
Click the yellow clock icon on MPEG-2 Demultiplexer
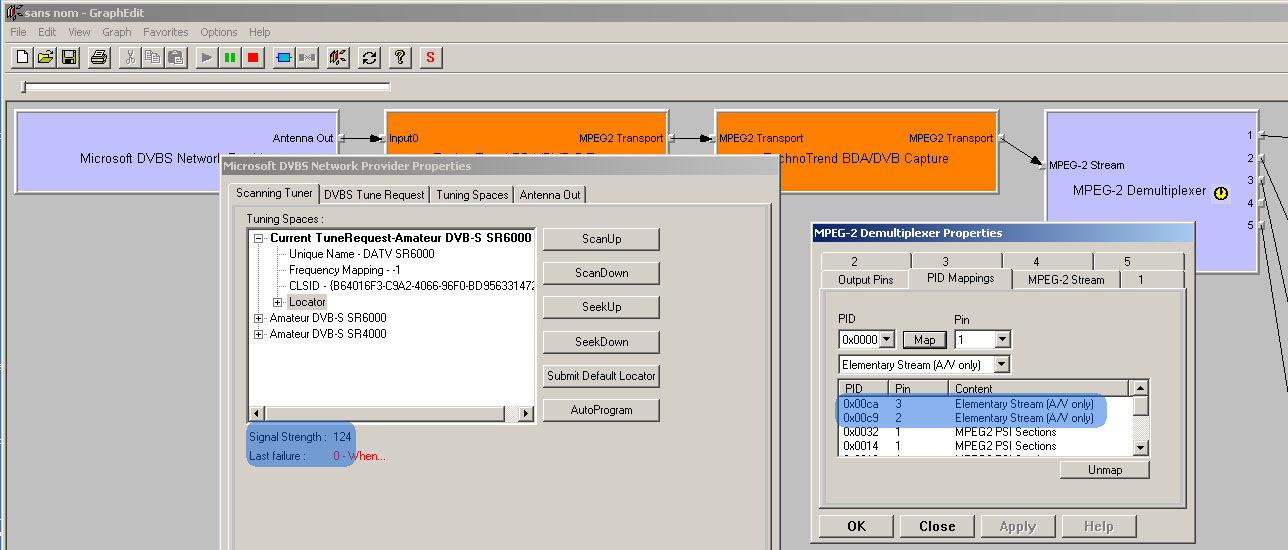point(1221,192)
